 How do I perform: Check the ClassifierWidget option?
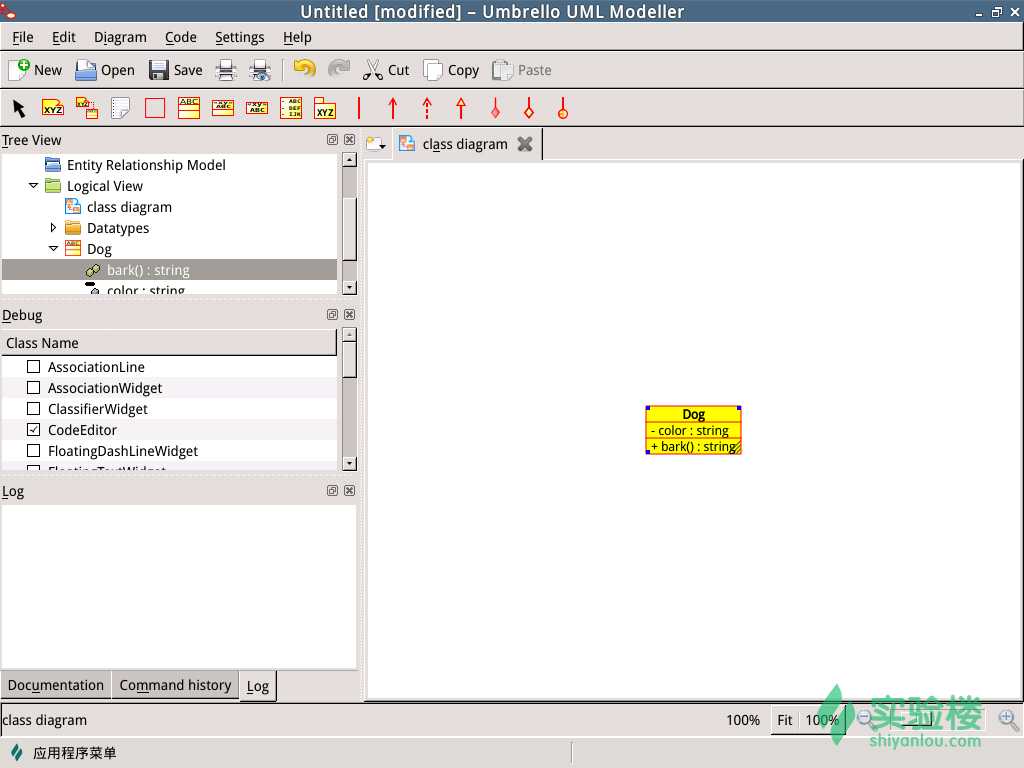33,408
